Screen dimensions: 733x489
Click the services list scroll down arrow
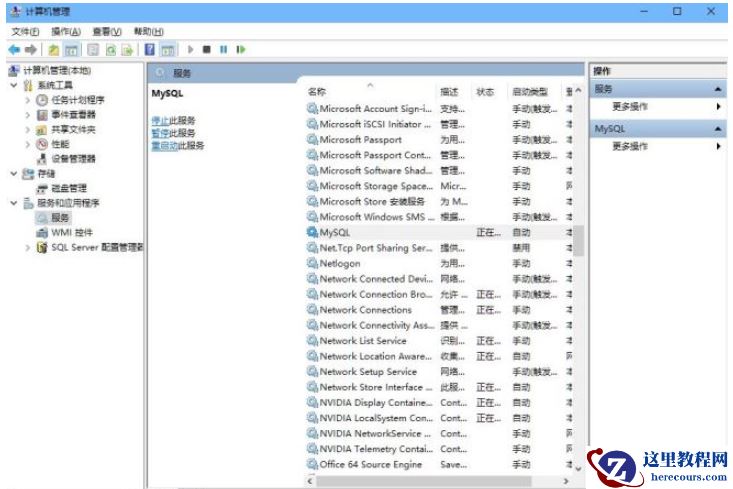(579, 469)
